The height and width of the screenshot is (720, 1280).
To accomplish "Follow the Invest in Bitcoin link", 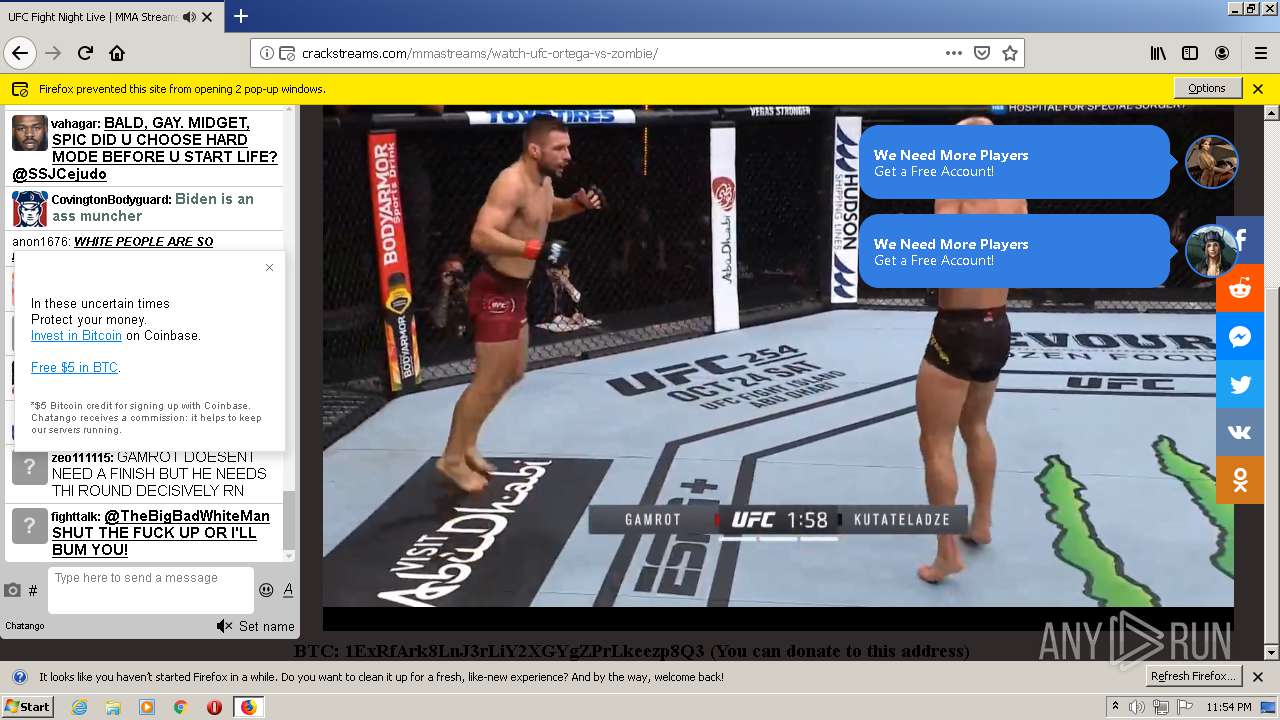I will tap(76, 336).
